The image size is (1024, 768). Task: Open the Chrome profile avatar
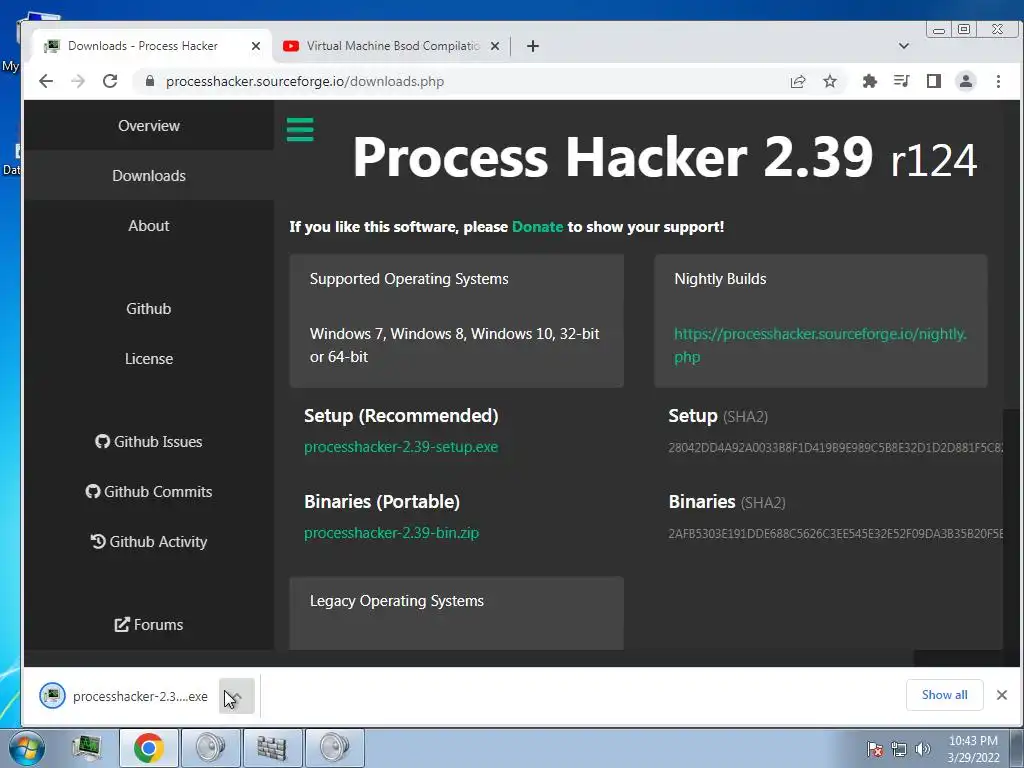click(x=965, y=82)
